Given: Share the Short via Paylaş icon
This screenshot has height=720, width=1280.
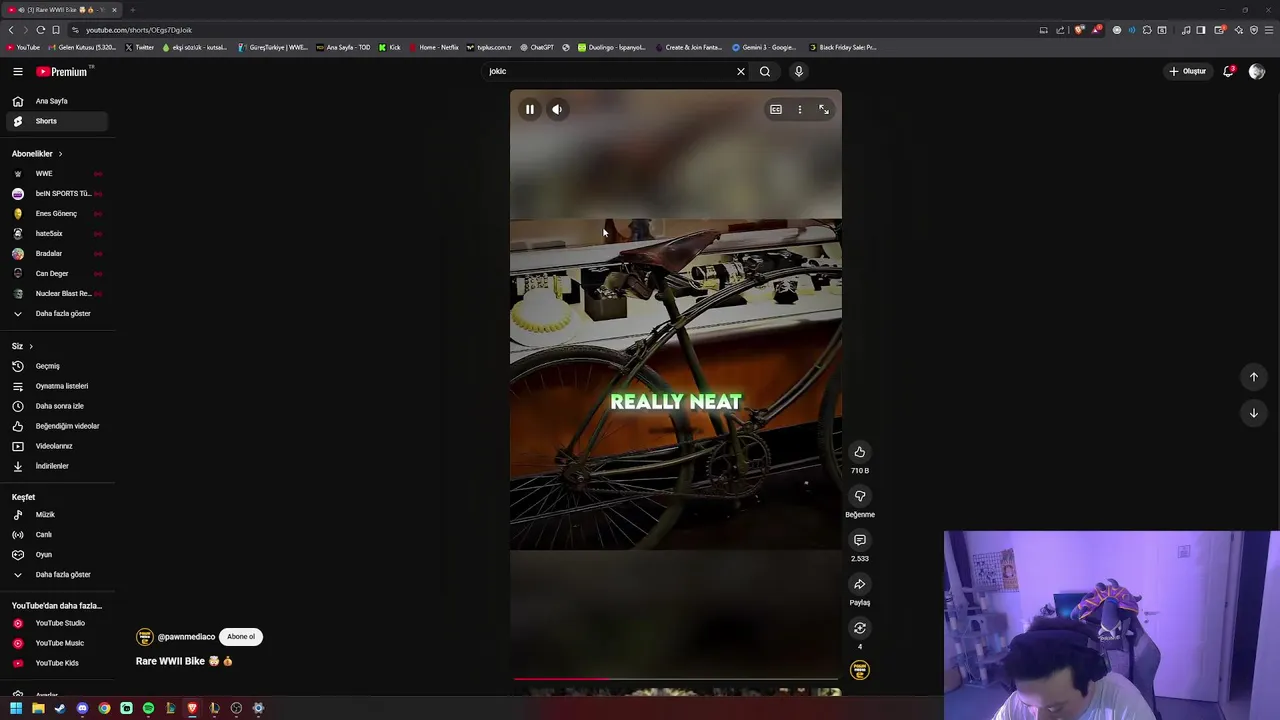Looking at the screenshot, I should pos(859,584).
